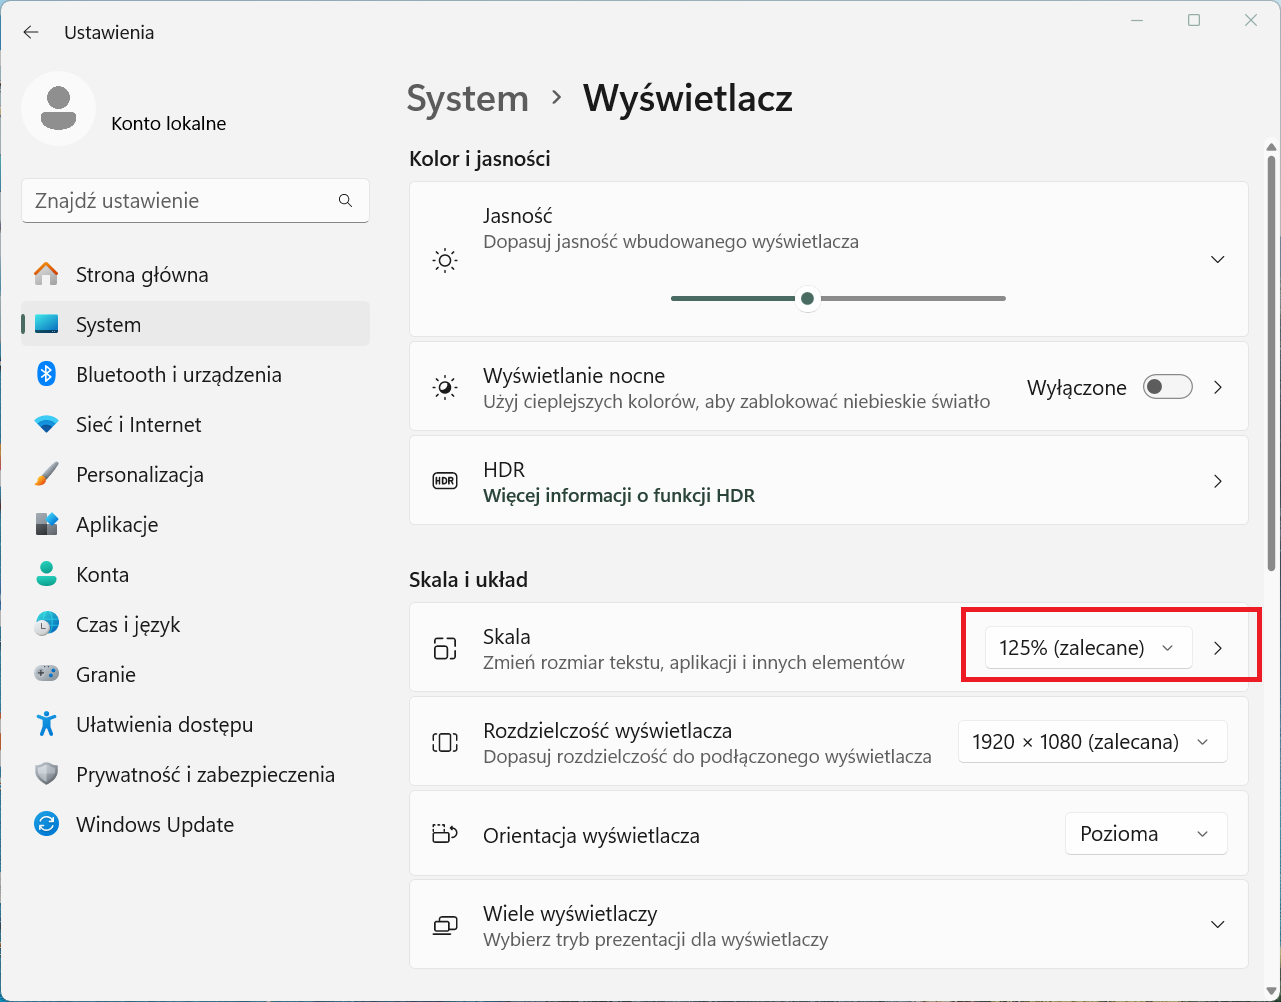This screenshot has width=1281, height=1002.
Task: Go back with the arrow beside Ustawienia
Action: tap(31, 32)
